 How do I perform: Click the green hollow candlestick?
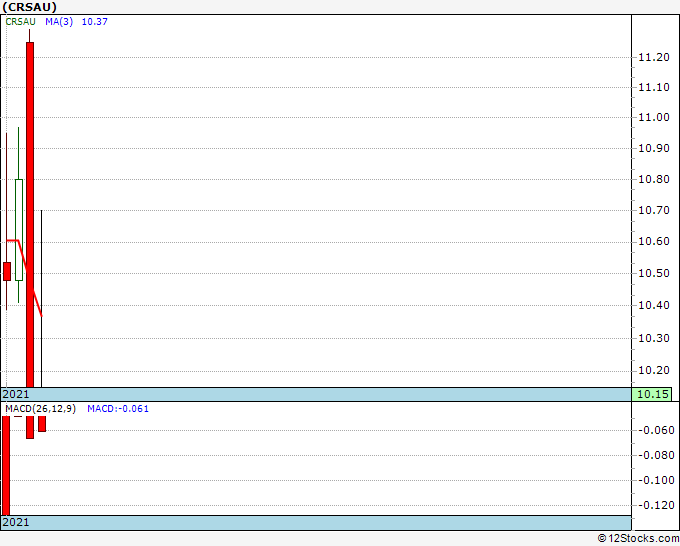pyautogui.click(x=19, y=230)
